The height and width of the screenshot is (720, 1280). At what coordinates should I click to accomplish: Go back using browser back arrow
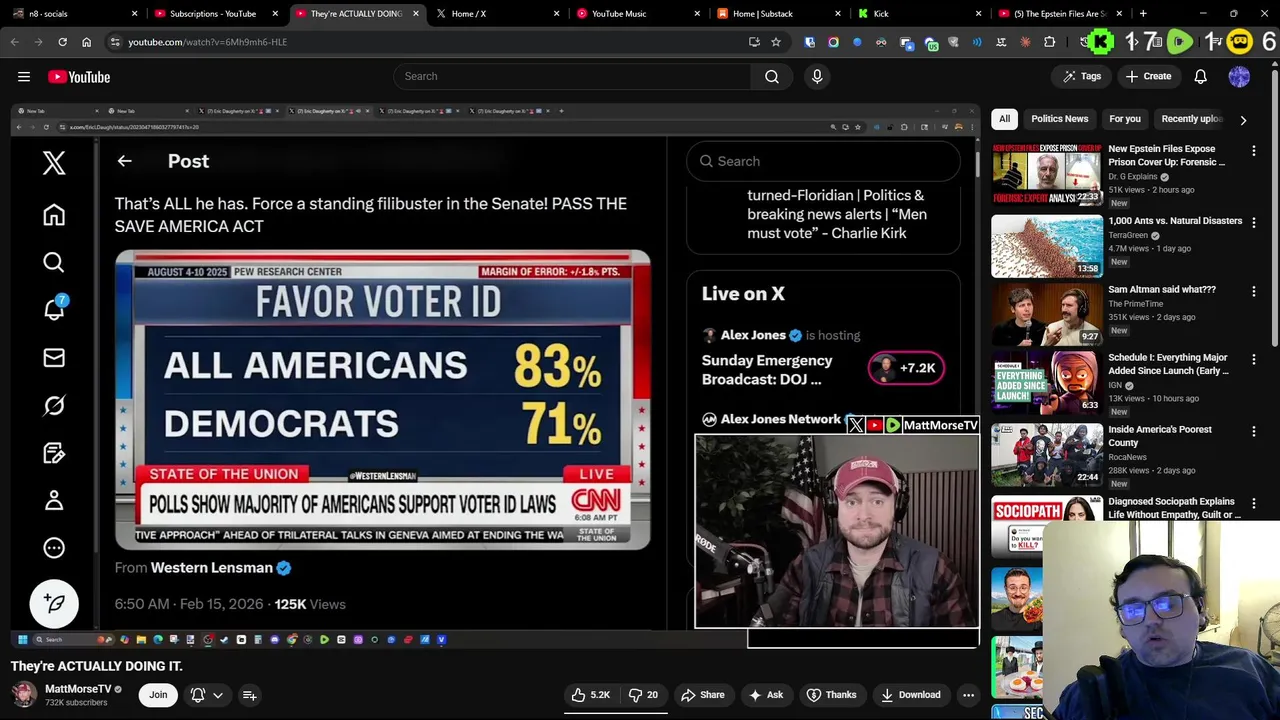tap(15, 42)
